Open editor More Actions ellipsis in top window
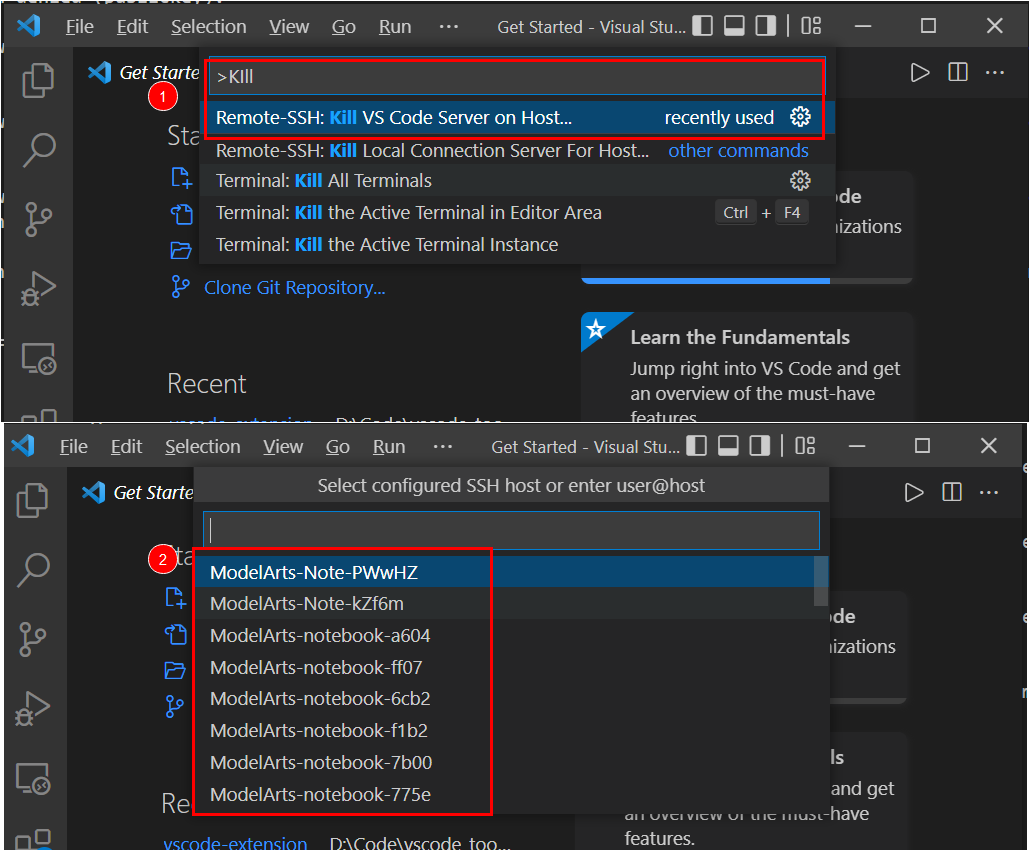 tap(995, 72)
